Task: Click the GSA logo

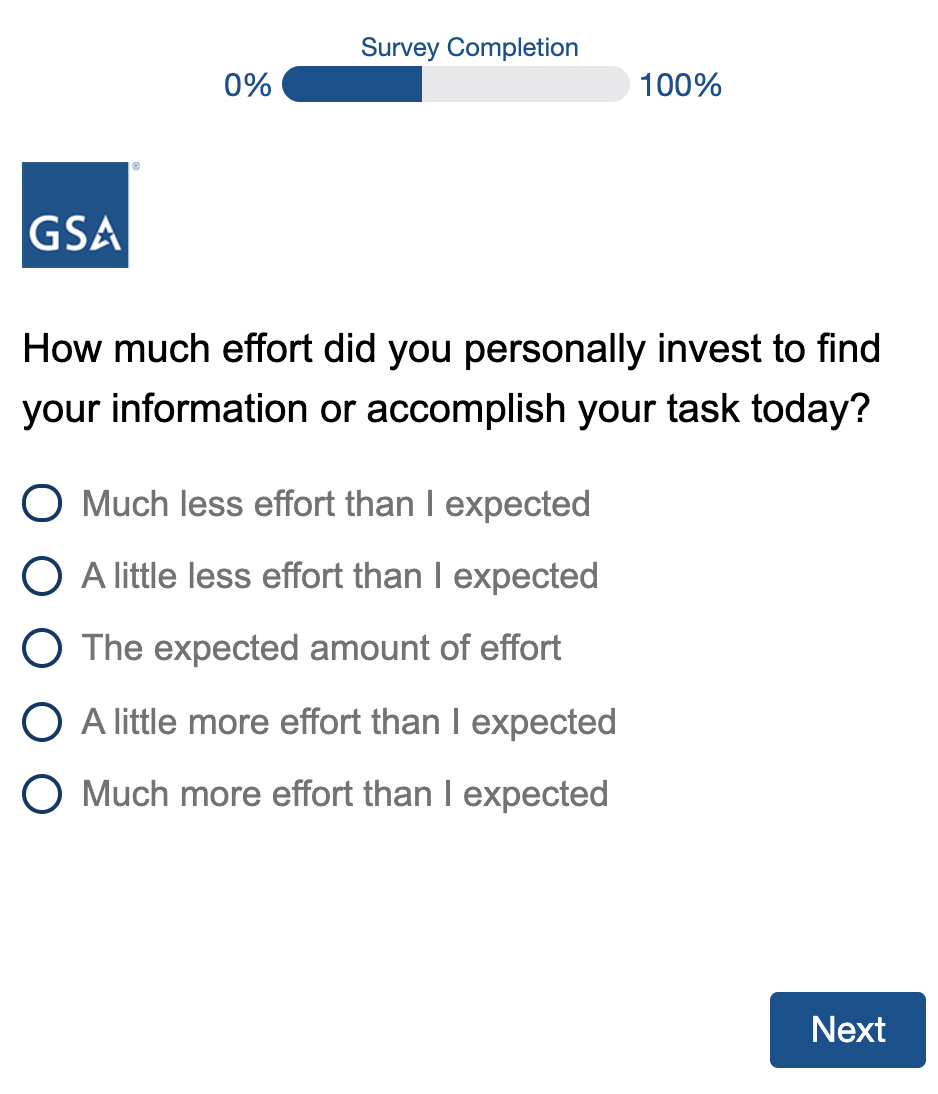Action: pos(75,215)
